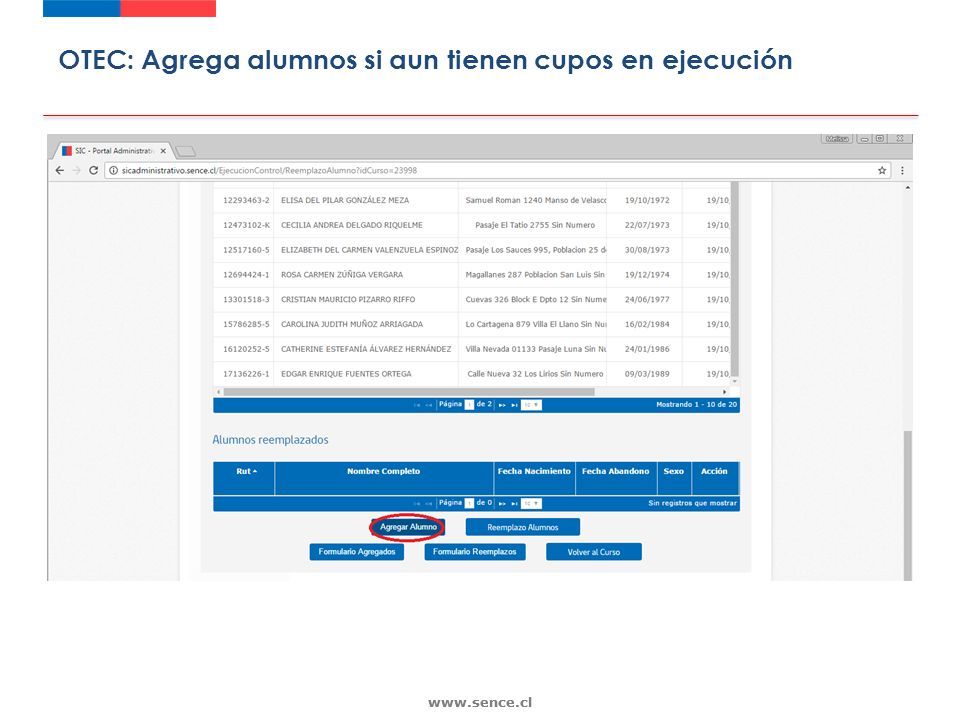Click the Volver al Curso button
Screen dimensions: 960x720
click(594, 552)
